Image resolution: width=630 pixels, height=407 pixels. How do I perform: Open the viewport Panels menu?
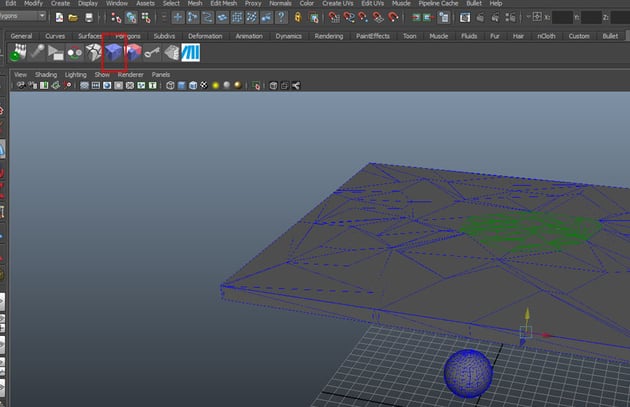click(x=160, y=74)
